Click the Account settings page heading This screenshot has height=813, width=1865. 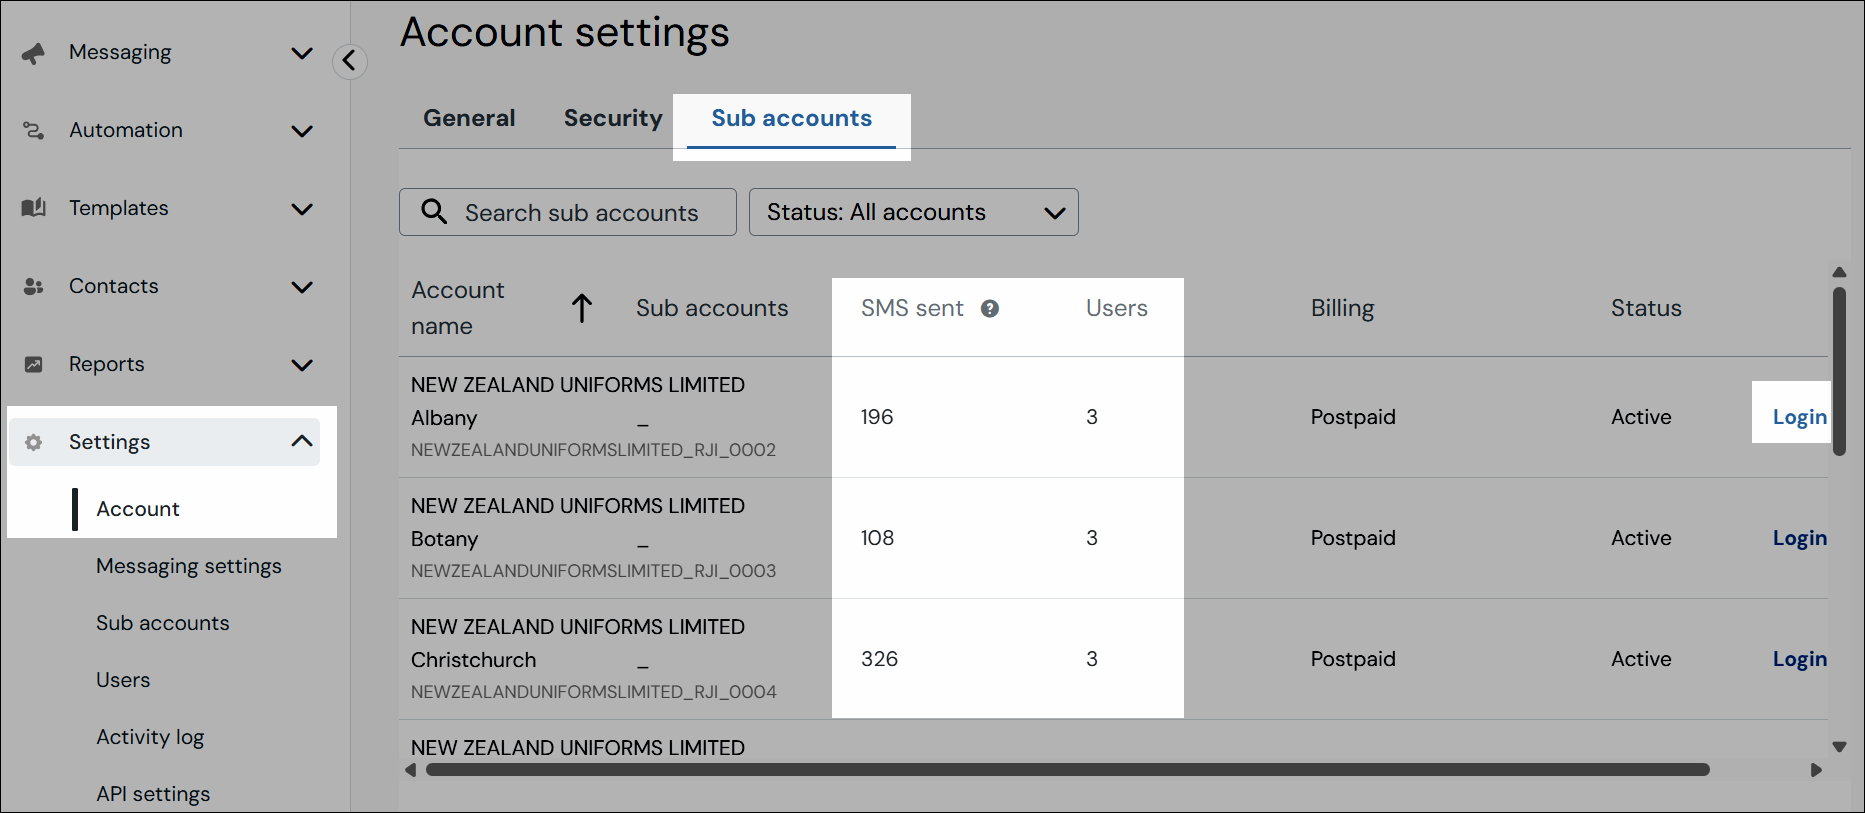[x=565, y=33]
